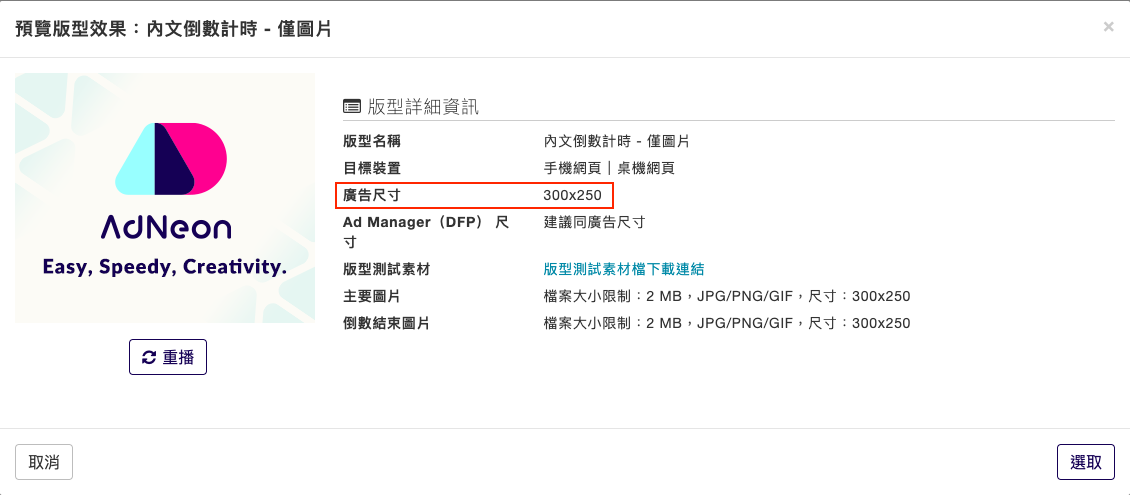Click the 版型測試素材 label
Image resolution: width=1130 pixels, height=495 pixels.
tap(386, 269)
